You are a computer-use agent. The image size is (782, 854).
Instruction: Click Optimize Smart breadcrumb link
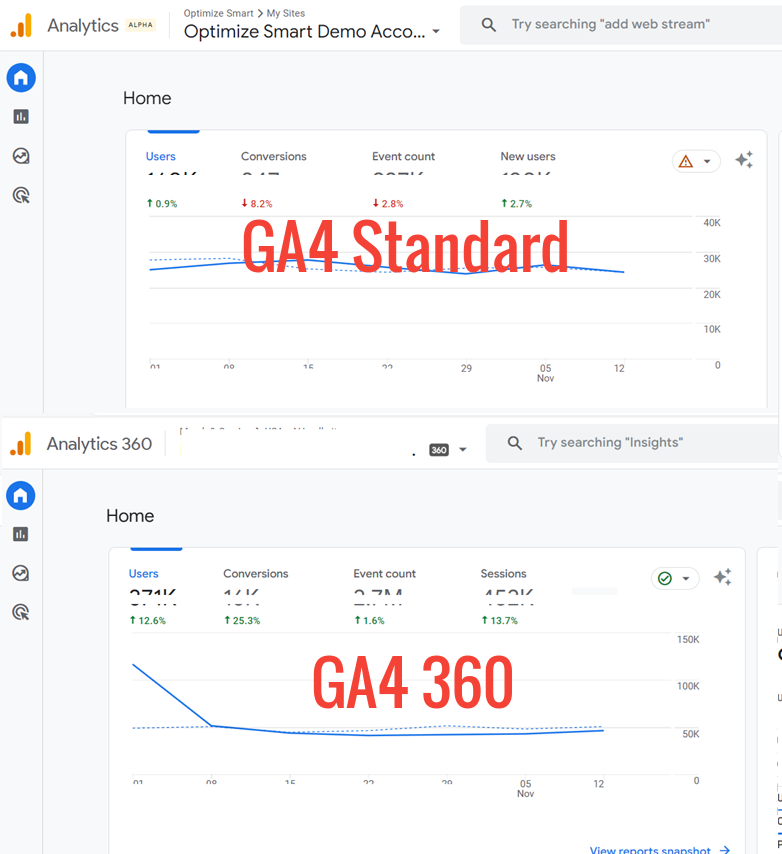click(x=218, y=13)
